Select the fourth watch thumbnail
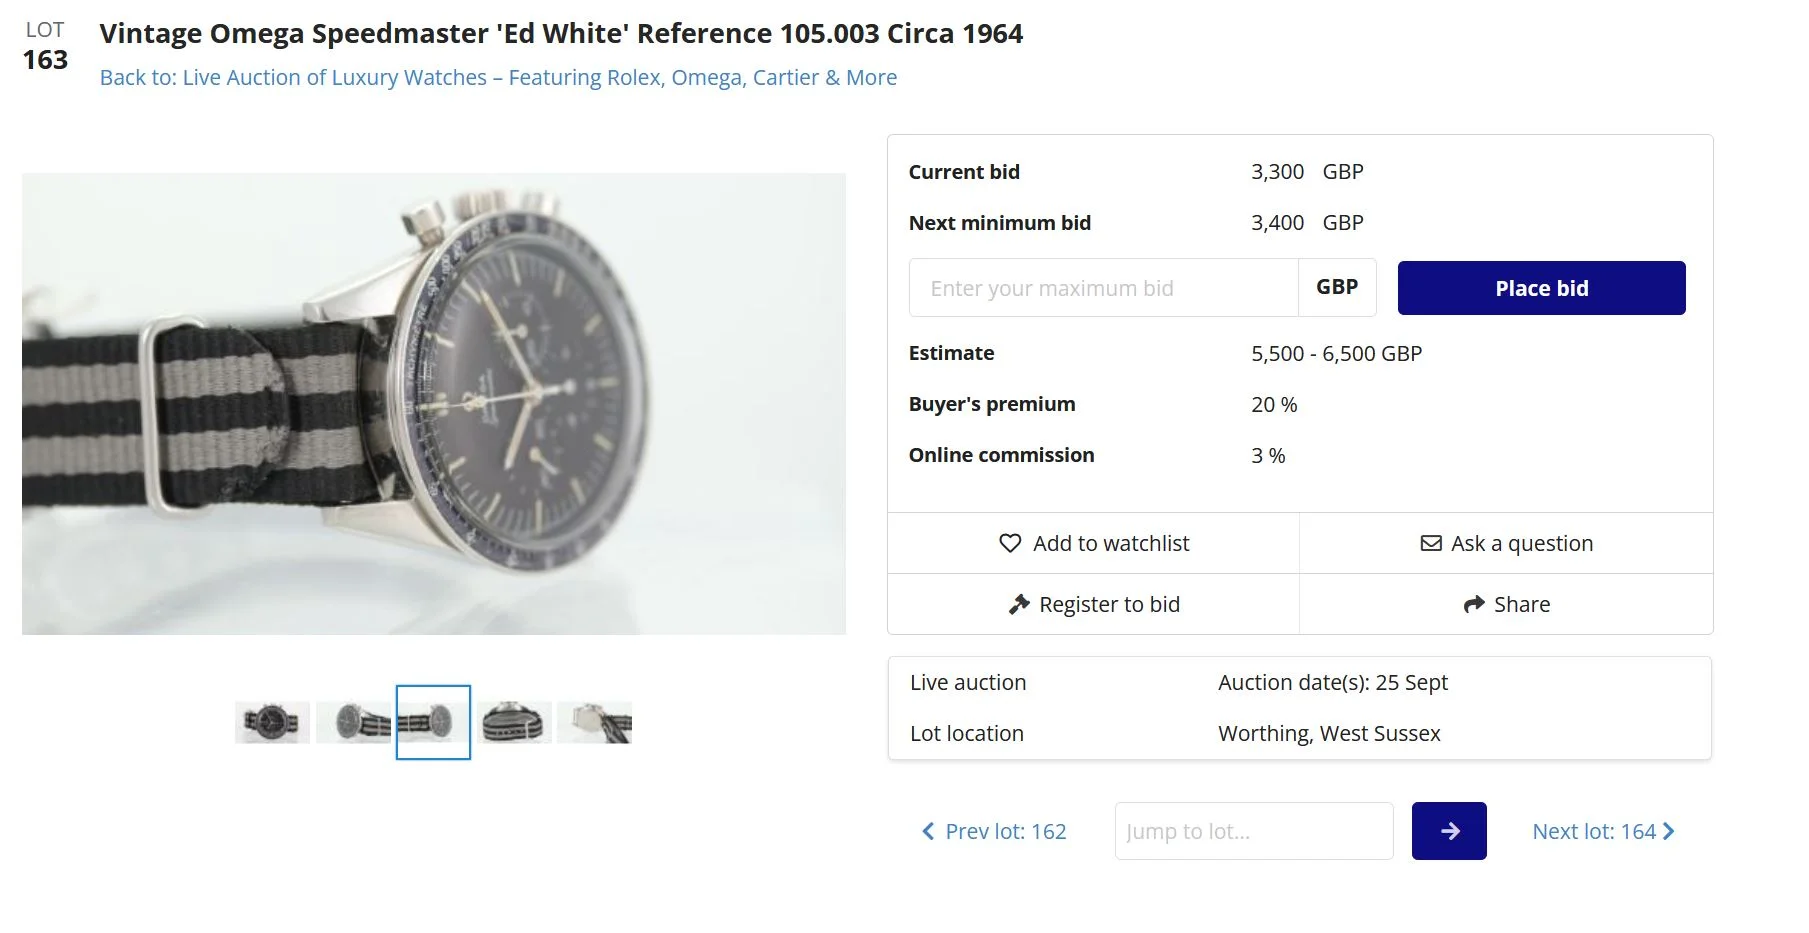 pyautogui.click(x=514, y=722)
